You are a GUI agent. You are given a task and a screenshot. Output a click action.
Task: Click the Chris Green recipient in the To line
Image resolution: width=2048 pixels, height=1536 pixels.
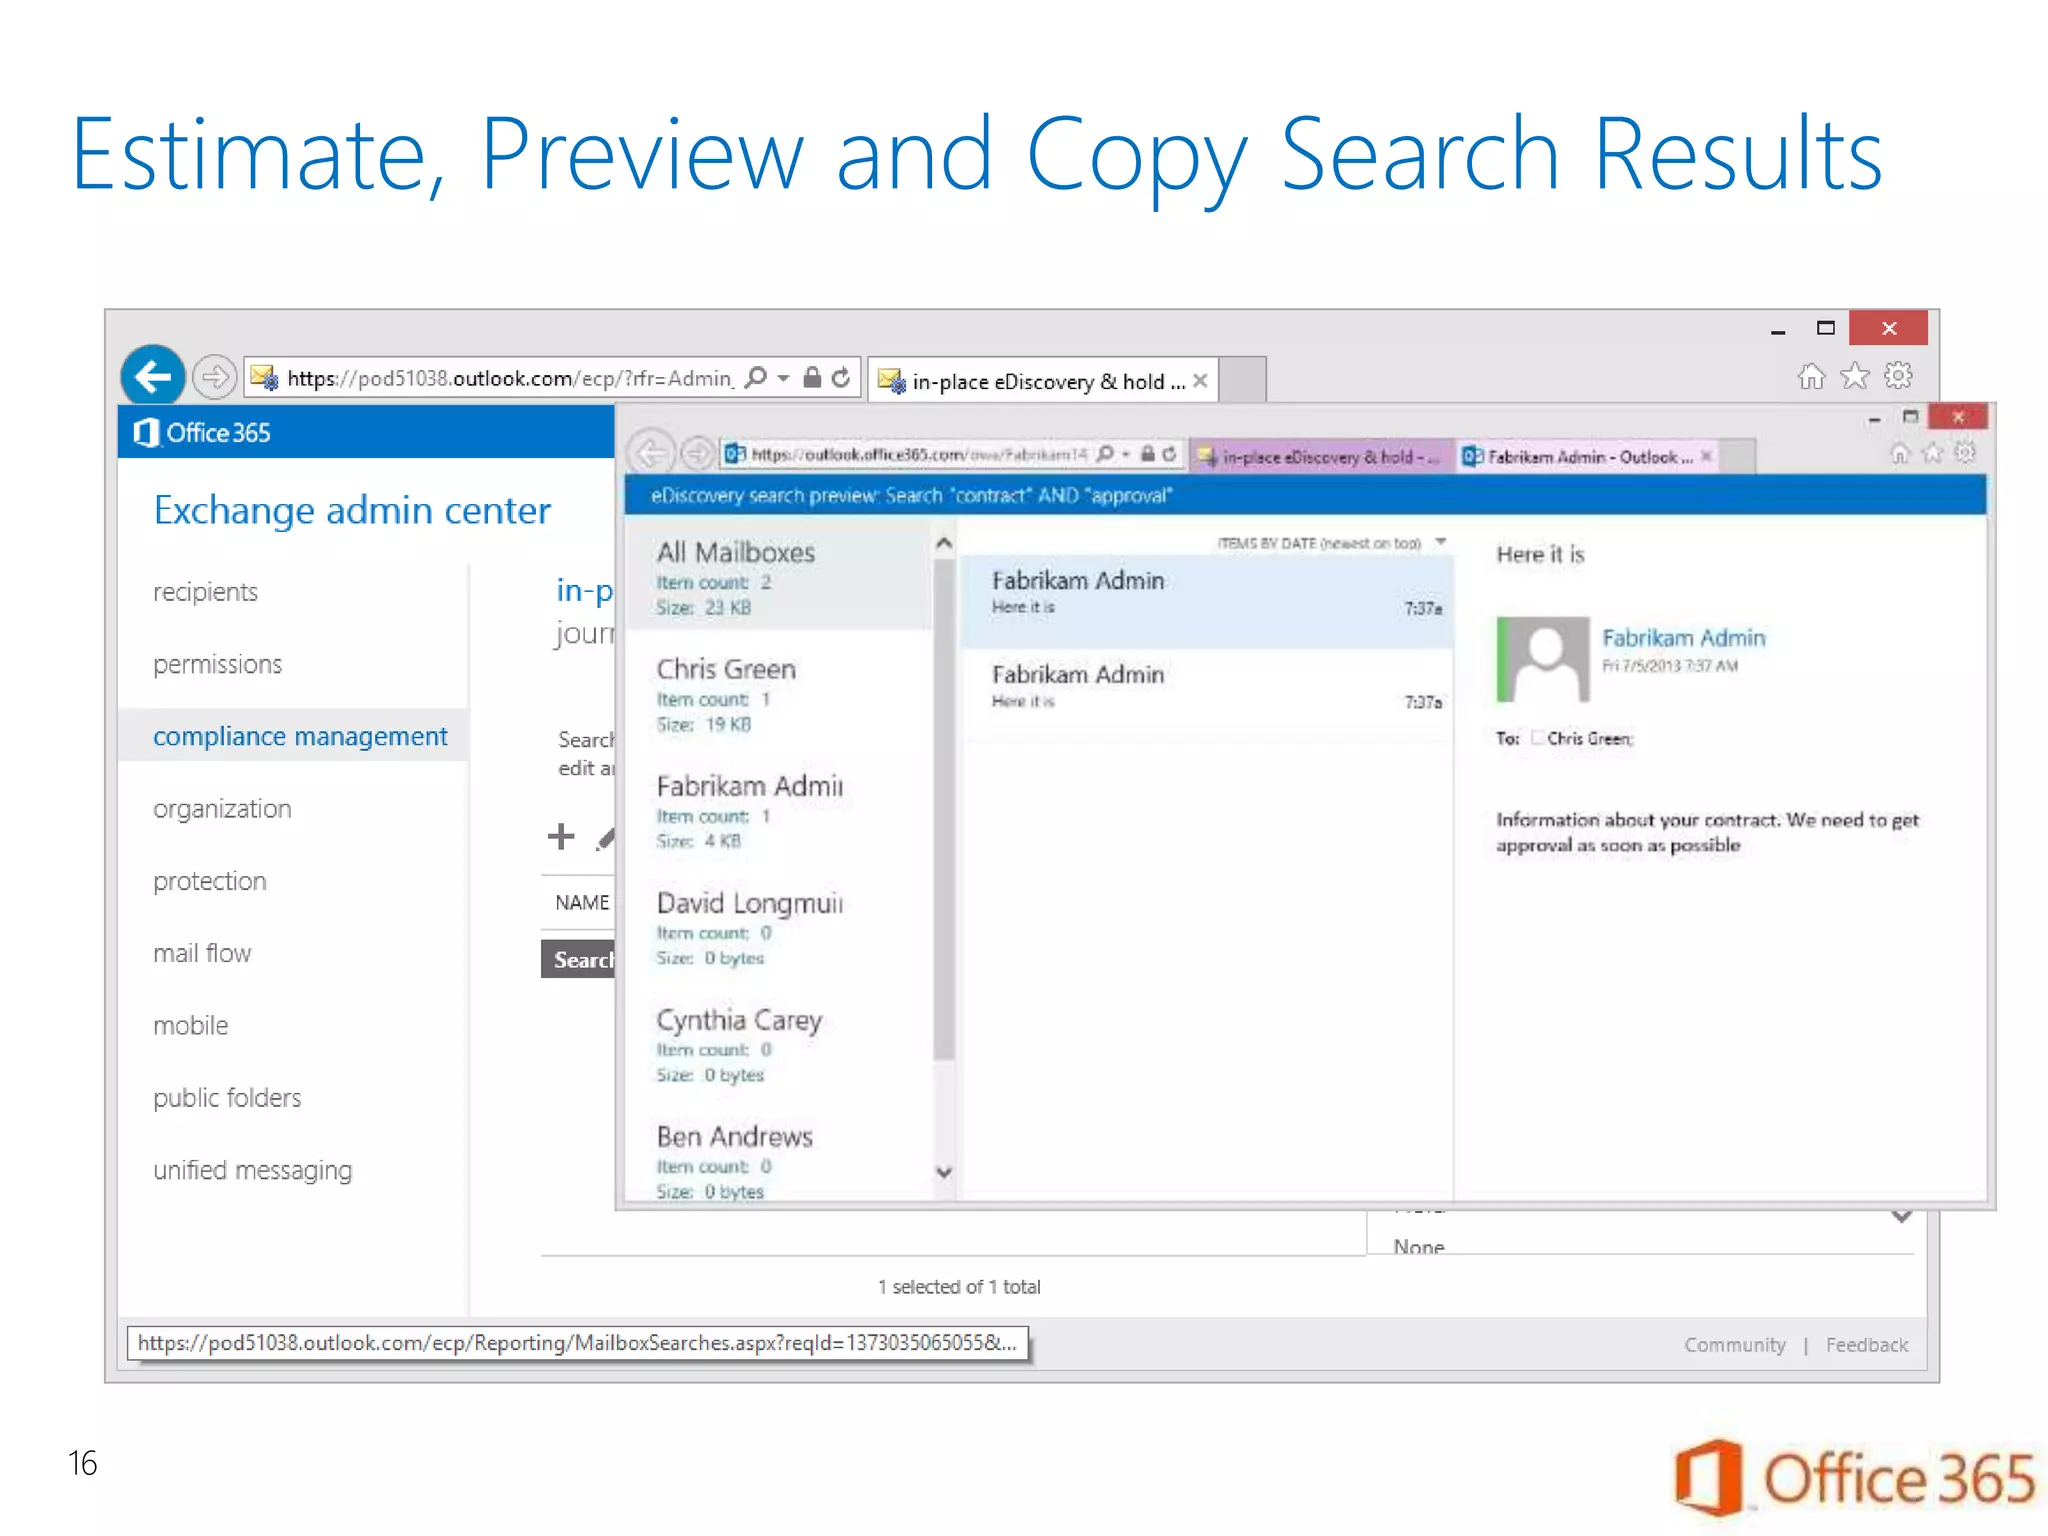pos(1588,739)
